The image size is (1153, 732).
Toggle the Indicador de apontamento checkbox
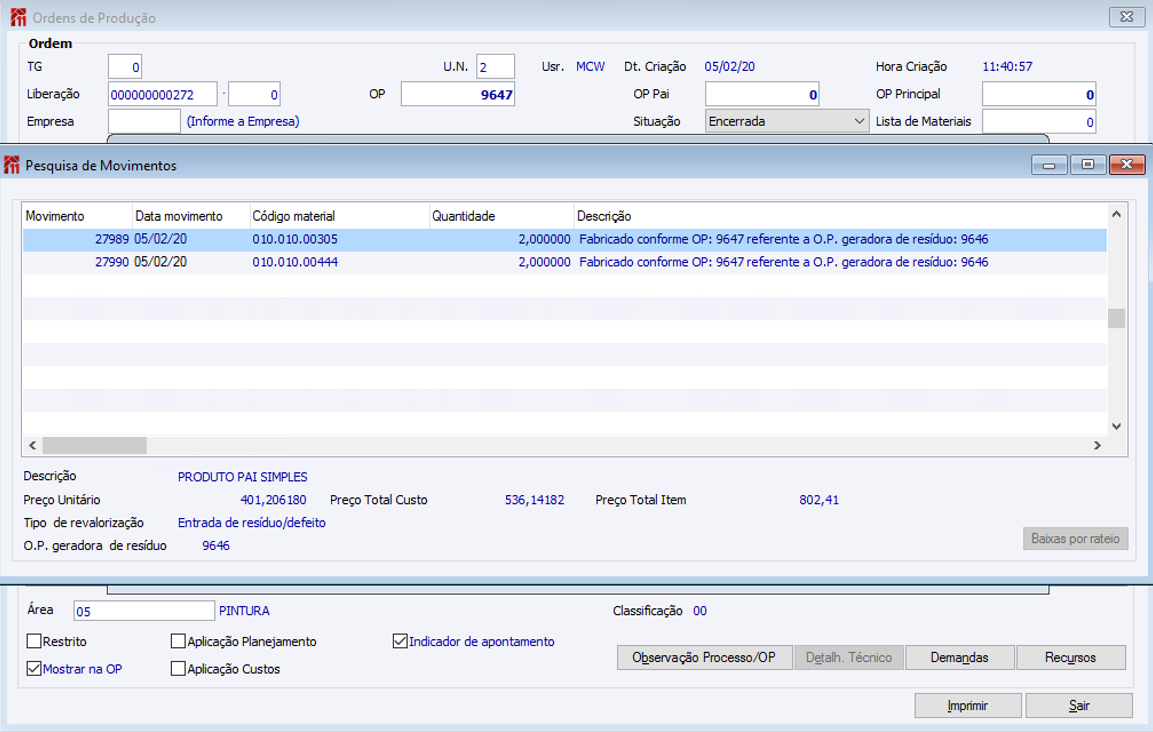400,642
